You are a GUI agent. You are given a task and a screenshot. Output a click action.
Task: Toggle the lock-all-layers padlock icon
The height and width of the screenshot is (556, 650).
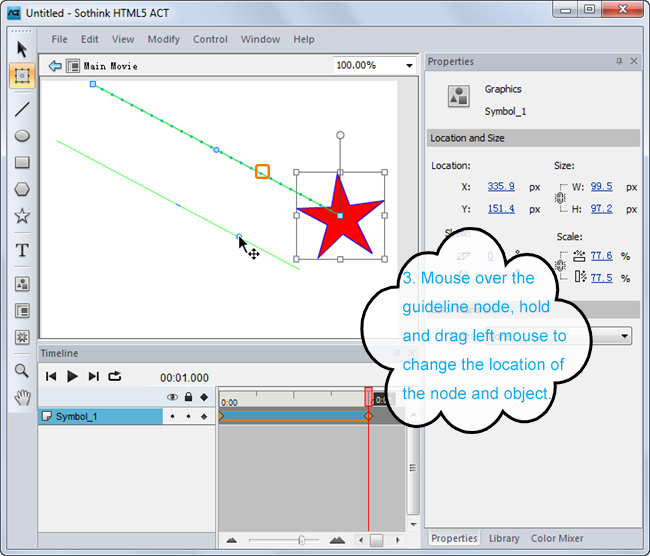188,397
